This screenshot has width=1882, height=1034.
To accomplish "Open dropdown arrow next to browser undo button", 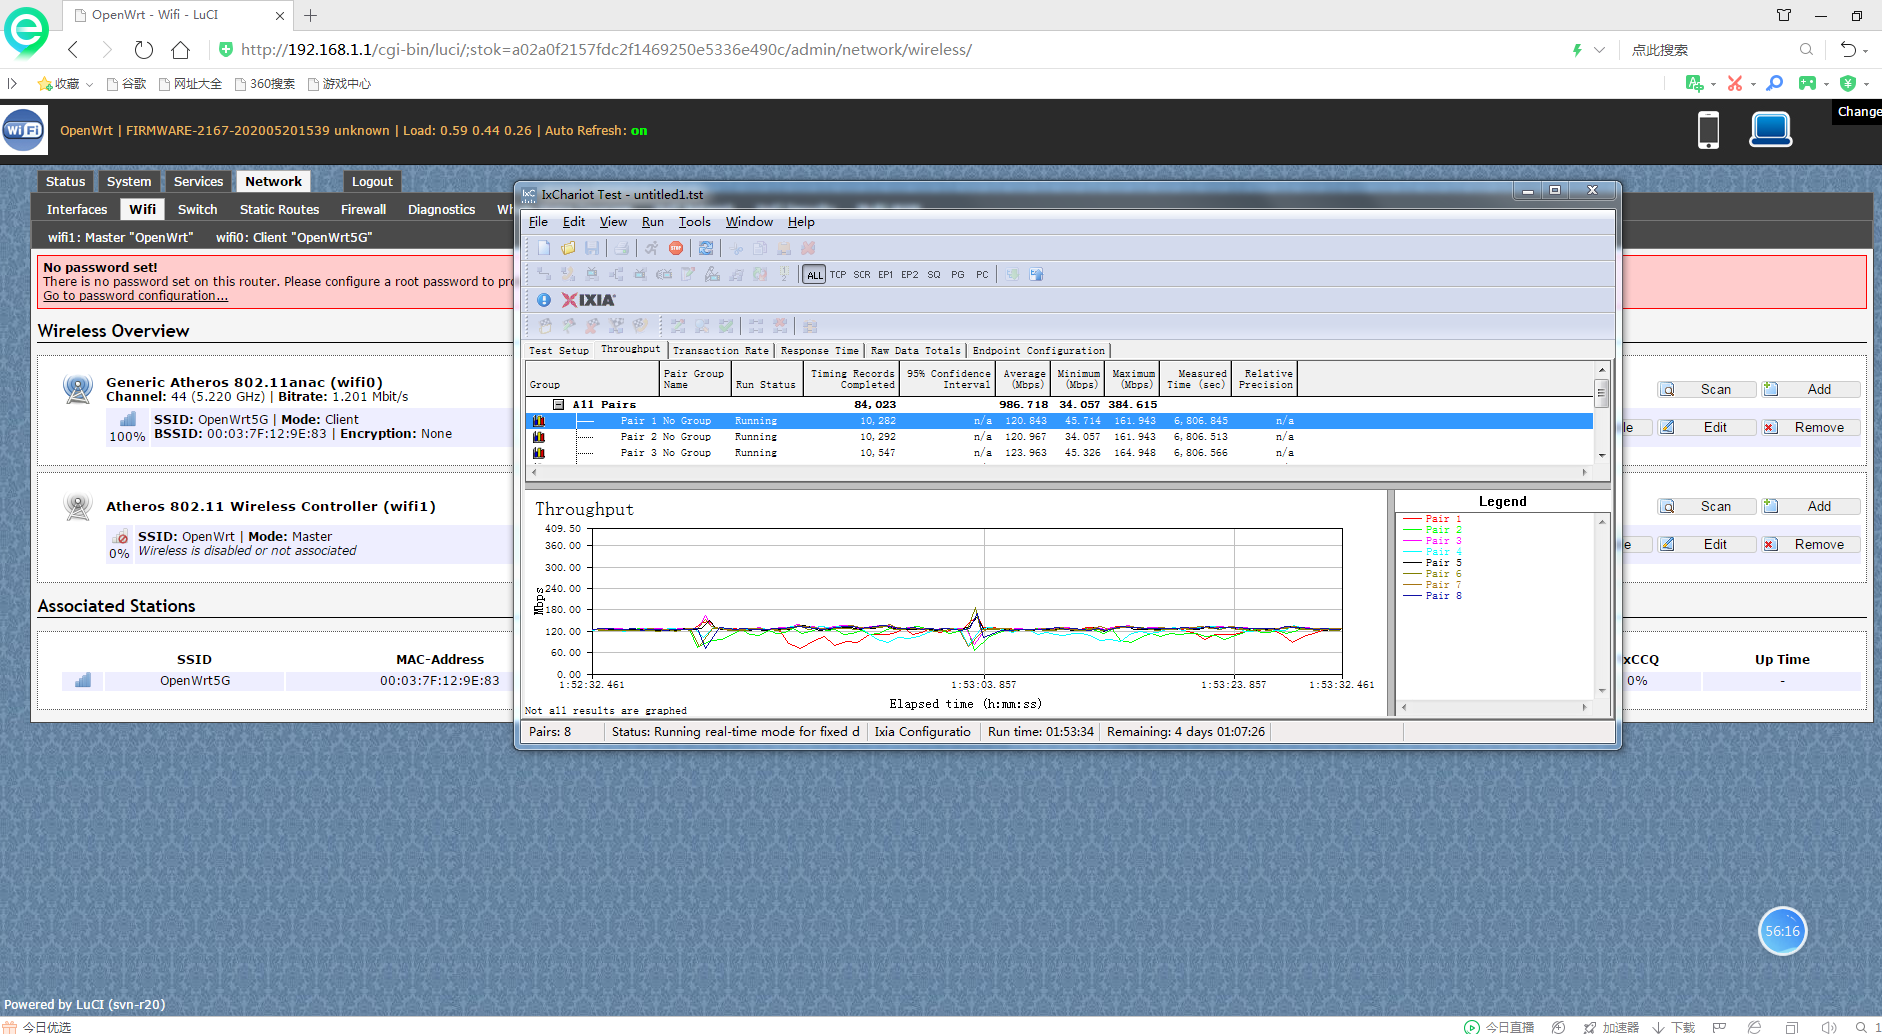I will click(x=1866, y=50).
